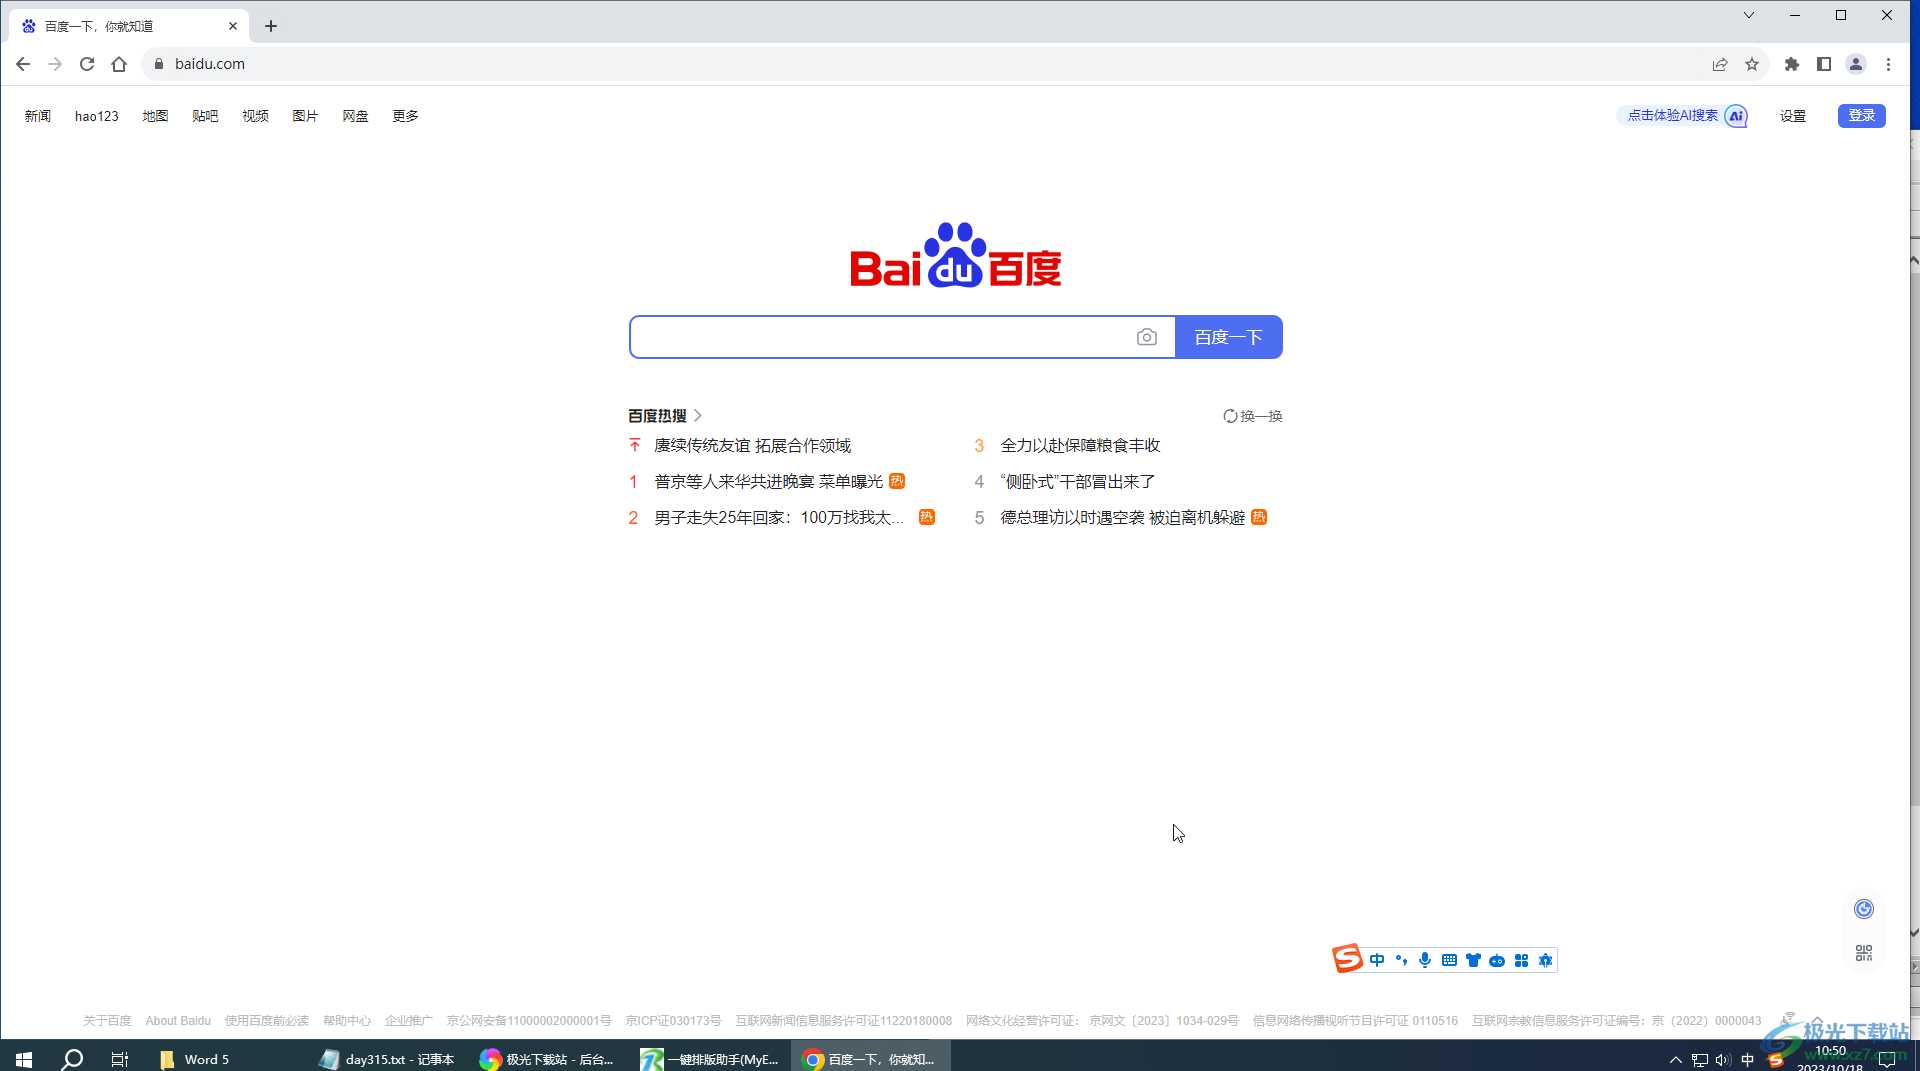Open the Chrome three-dot menu
1920x1071 pixels.
click(x=1888, y=64)
